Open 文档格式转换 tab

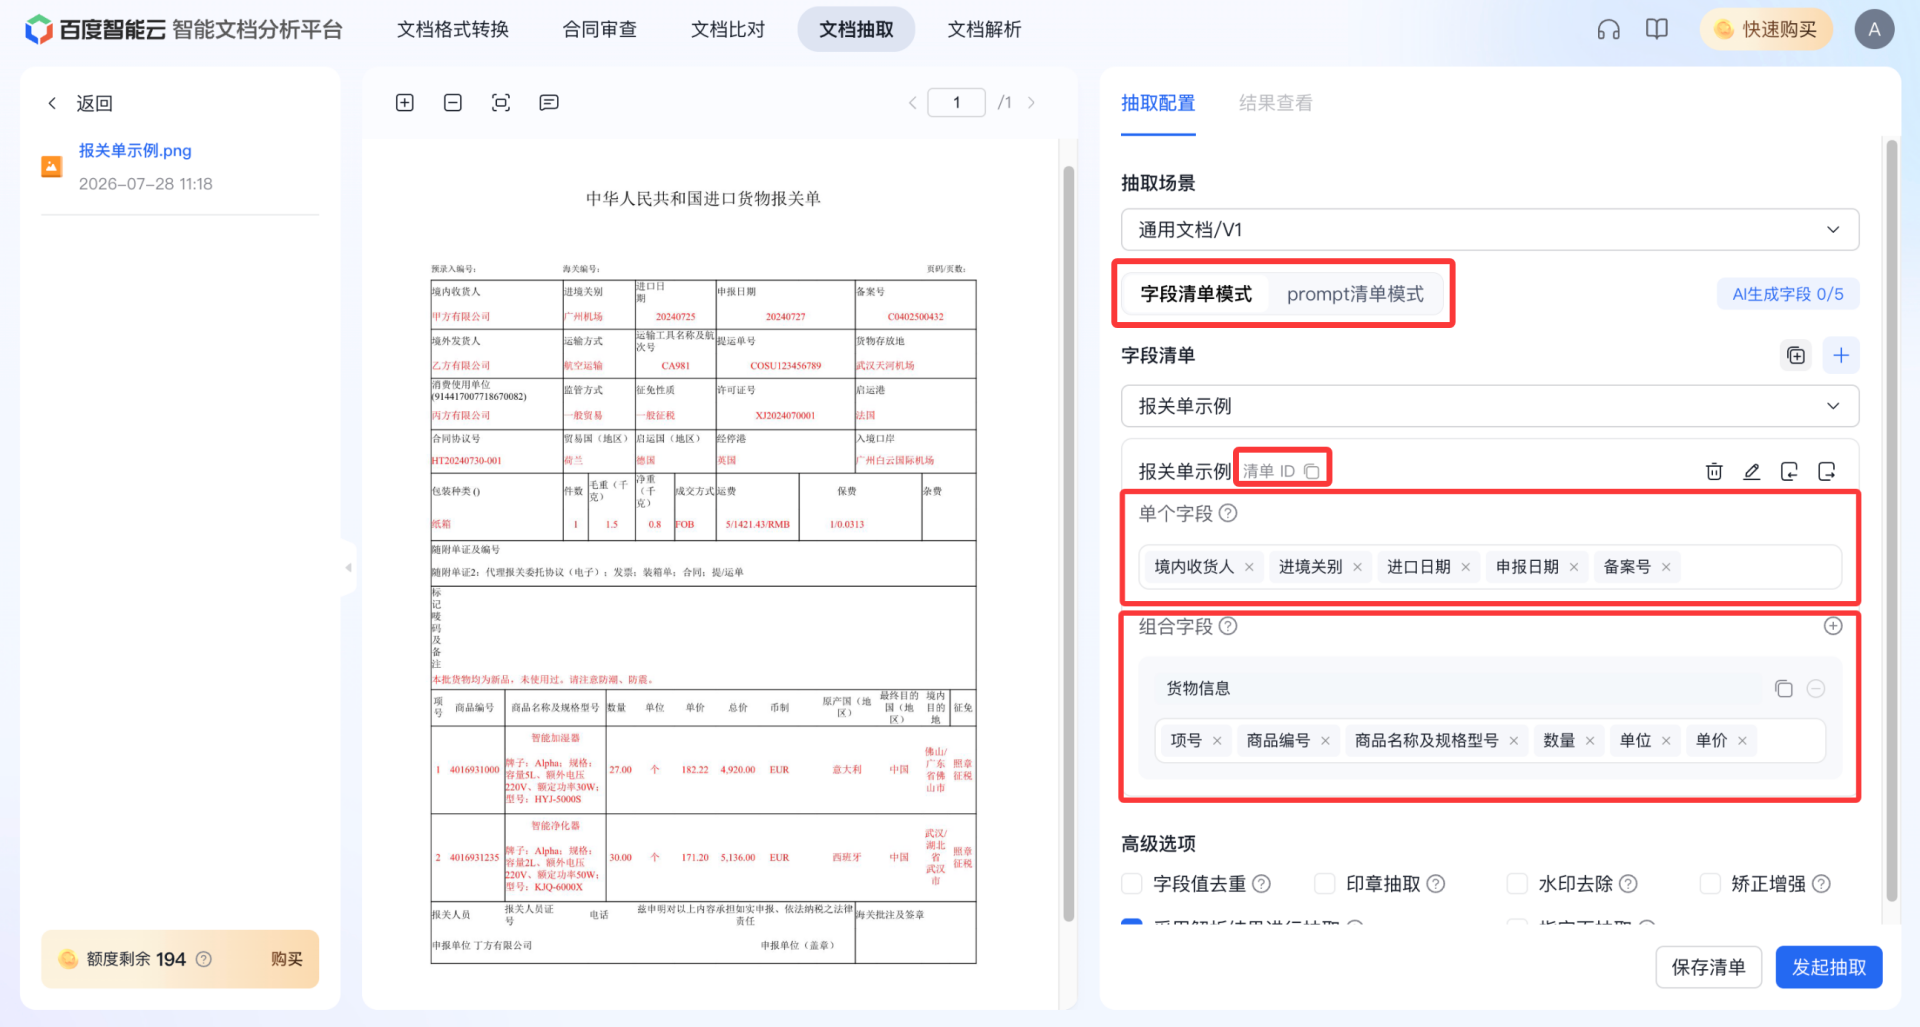pyautogui.click(x=453, y=29)
